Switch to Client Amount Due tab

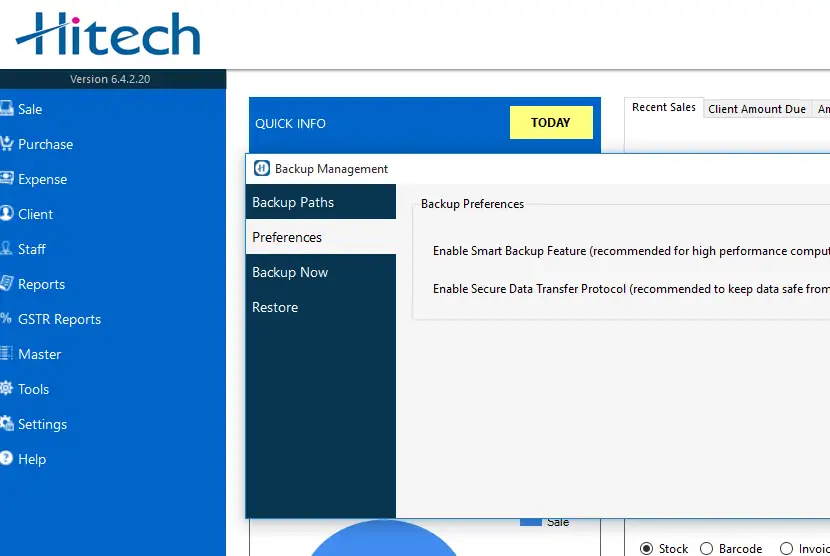coord(757,109)
